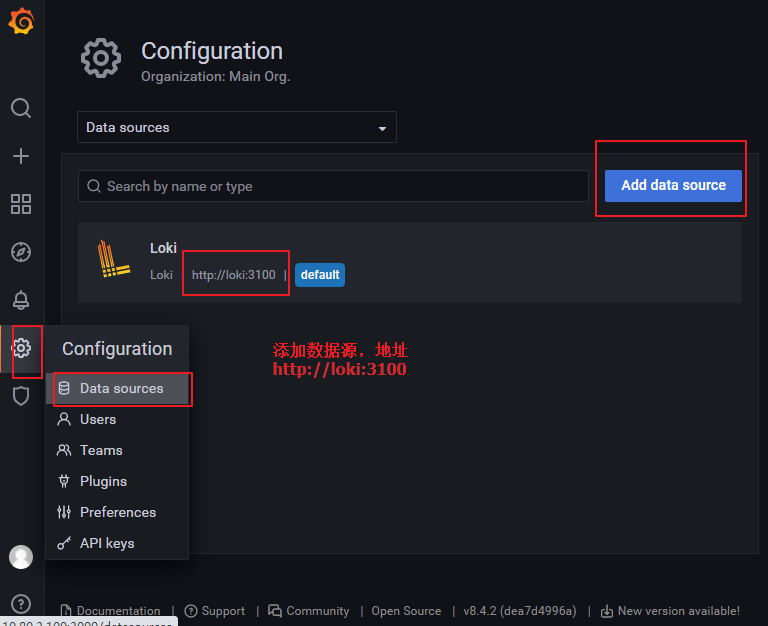The height and width of the screenshot is (626, 768).
Task: Click the database icon beside Data sources
Action: 64,388
